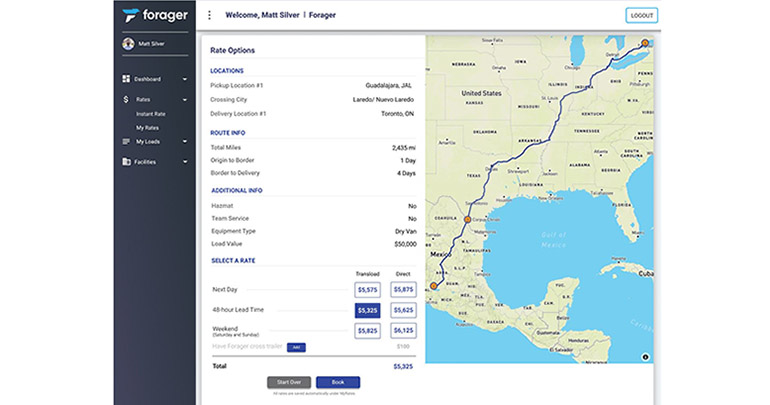Select Weekend Direct rate $6,125
This screenshot has width=770, height=405.
(x=403, y=330)
